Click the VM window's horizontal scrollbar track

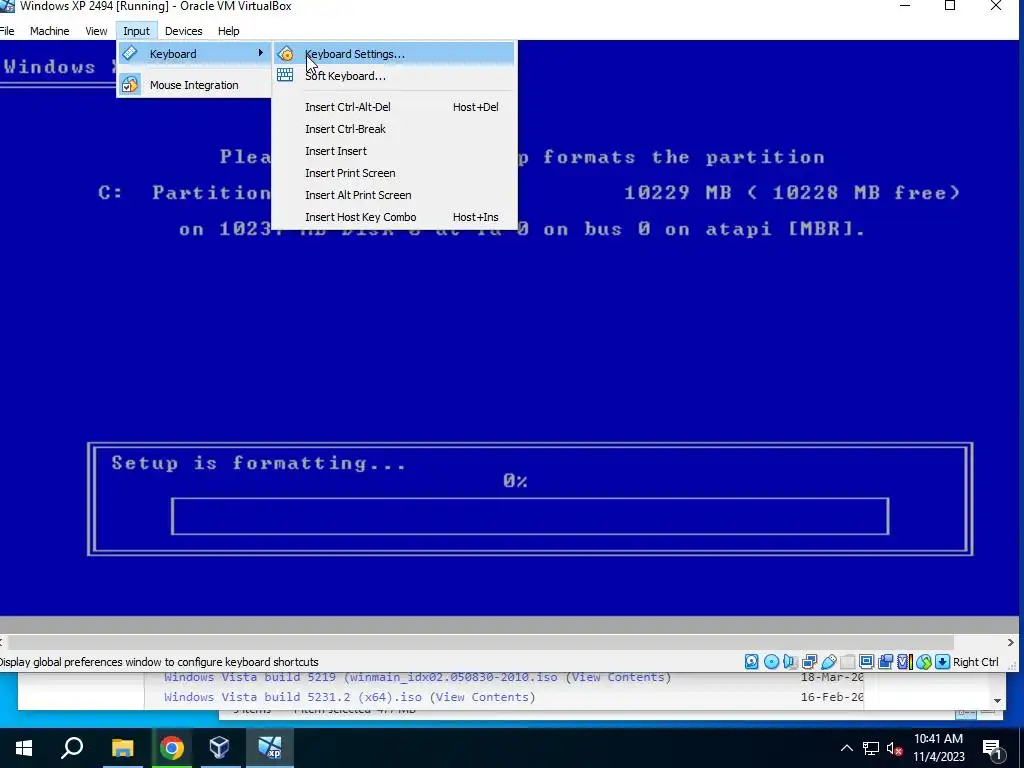click(505, 643)
